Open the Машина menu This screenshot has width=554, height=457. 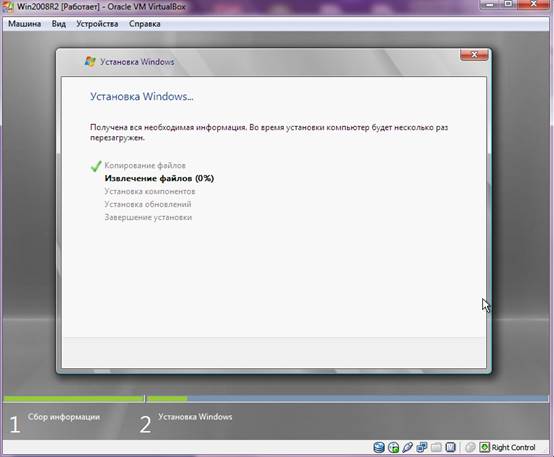(24, 24)
